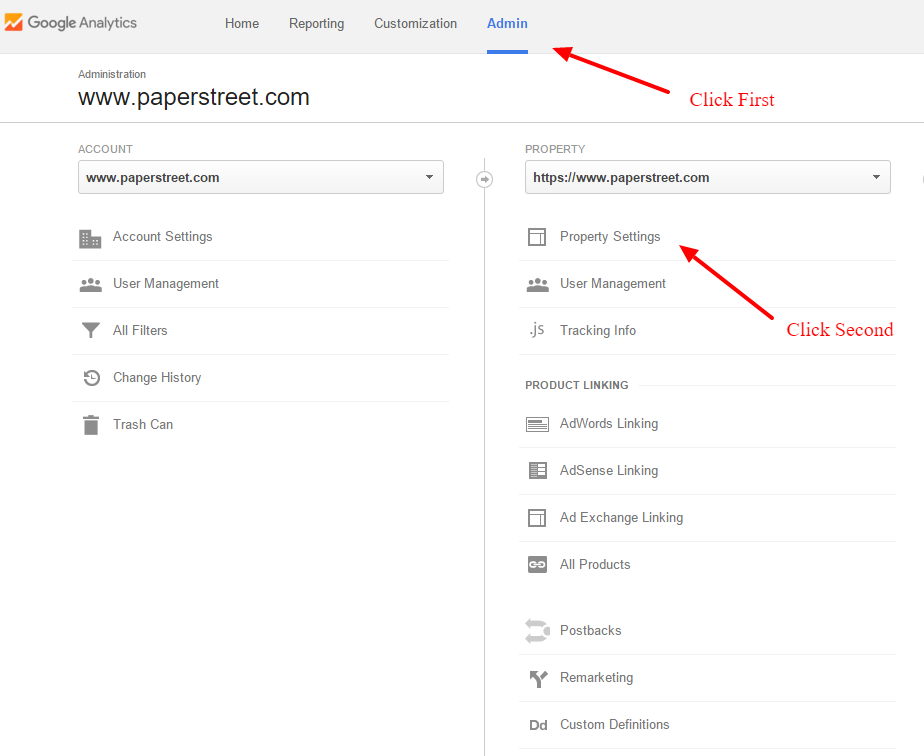
Task: Open the Postbacks link
Action: [x=590, y=630]
